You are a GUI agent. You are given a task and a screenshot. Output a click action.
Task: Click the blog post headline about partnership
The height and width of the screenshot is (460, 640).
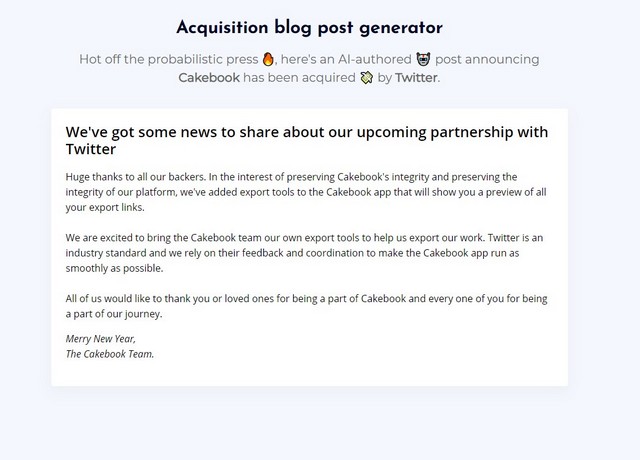307,140
